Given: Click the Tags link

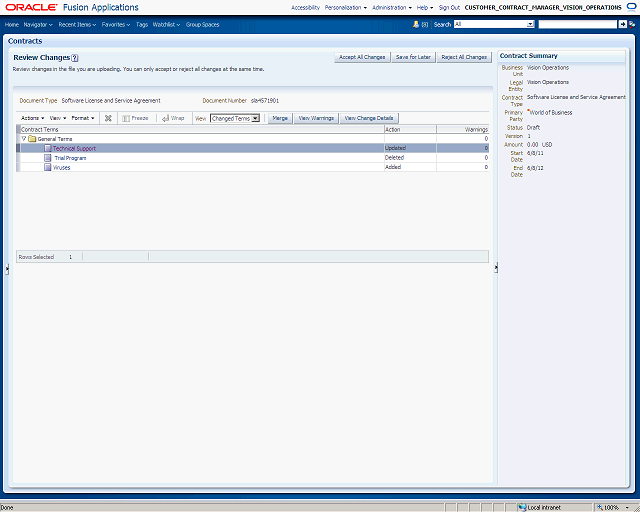Looking at the screenshot, I should coord(142,24).
